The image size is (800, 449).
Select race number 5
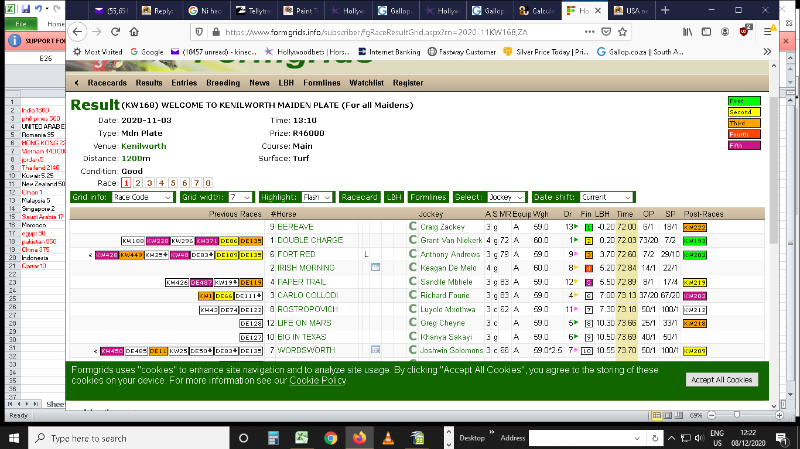pos(172,183)
